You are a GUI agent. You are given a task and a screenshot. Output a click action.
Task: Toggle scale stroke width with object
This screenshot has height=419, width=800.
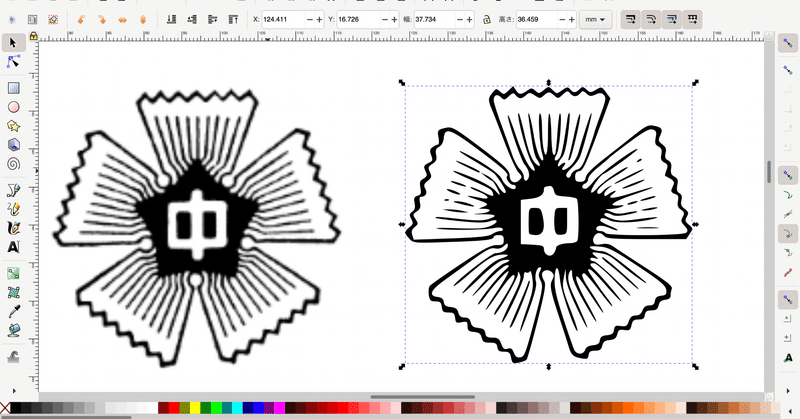click(631, 19)
